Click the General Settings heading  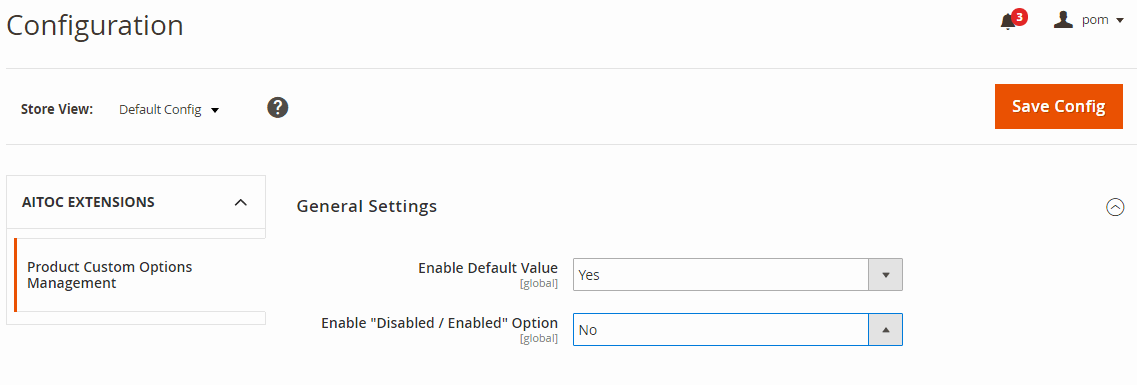point(367,207)
